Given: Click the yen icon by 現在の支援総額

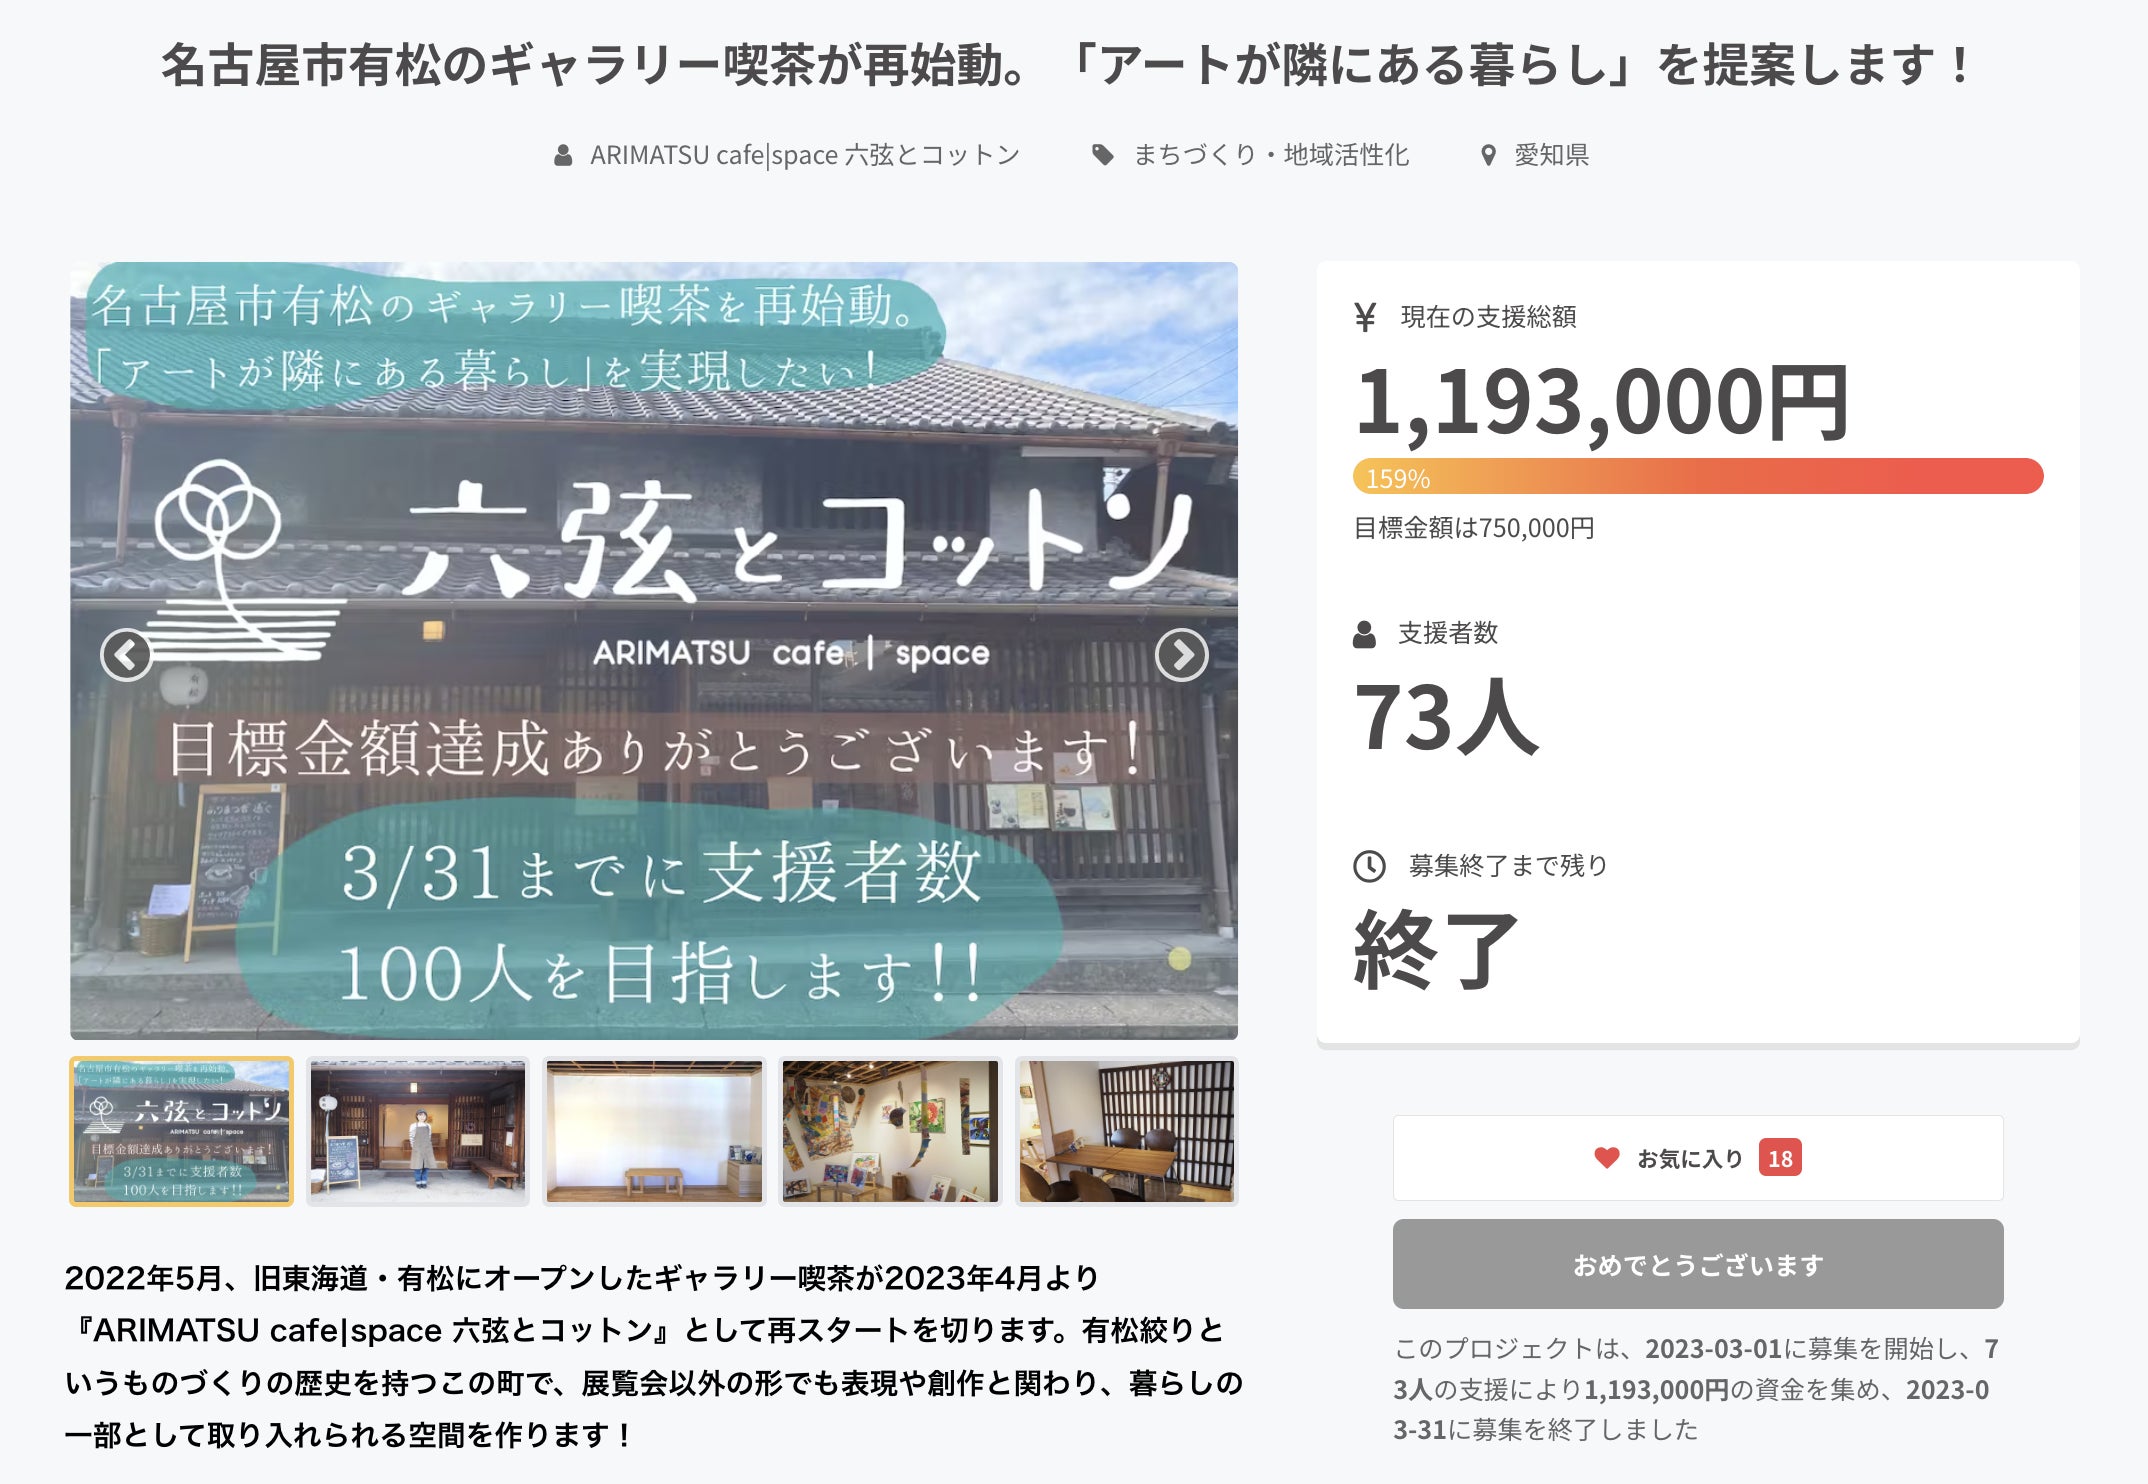Looking at the screenshot, I should [x=1365, y=317].
